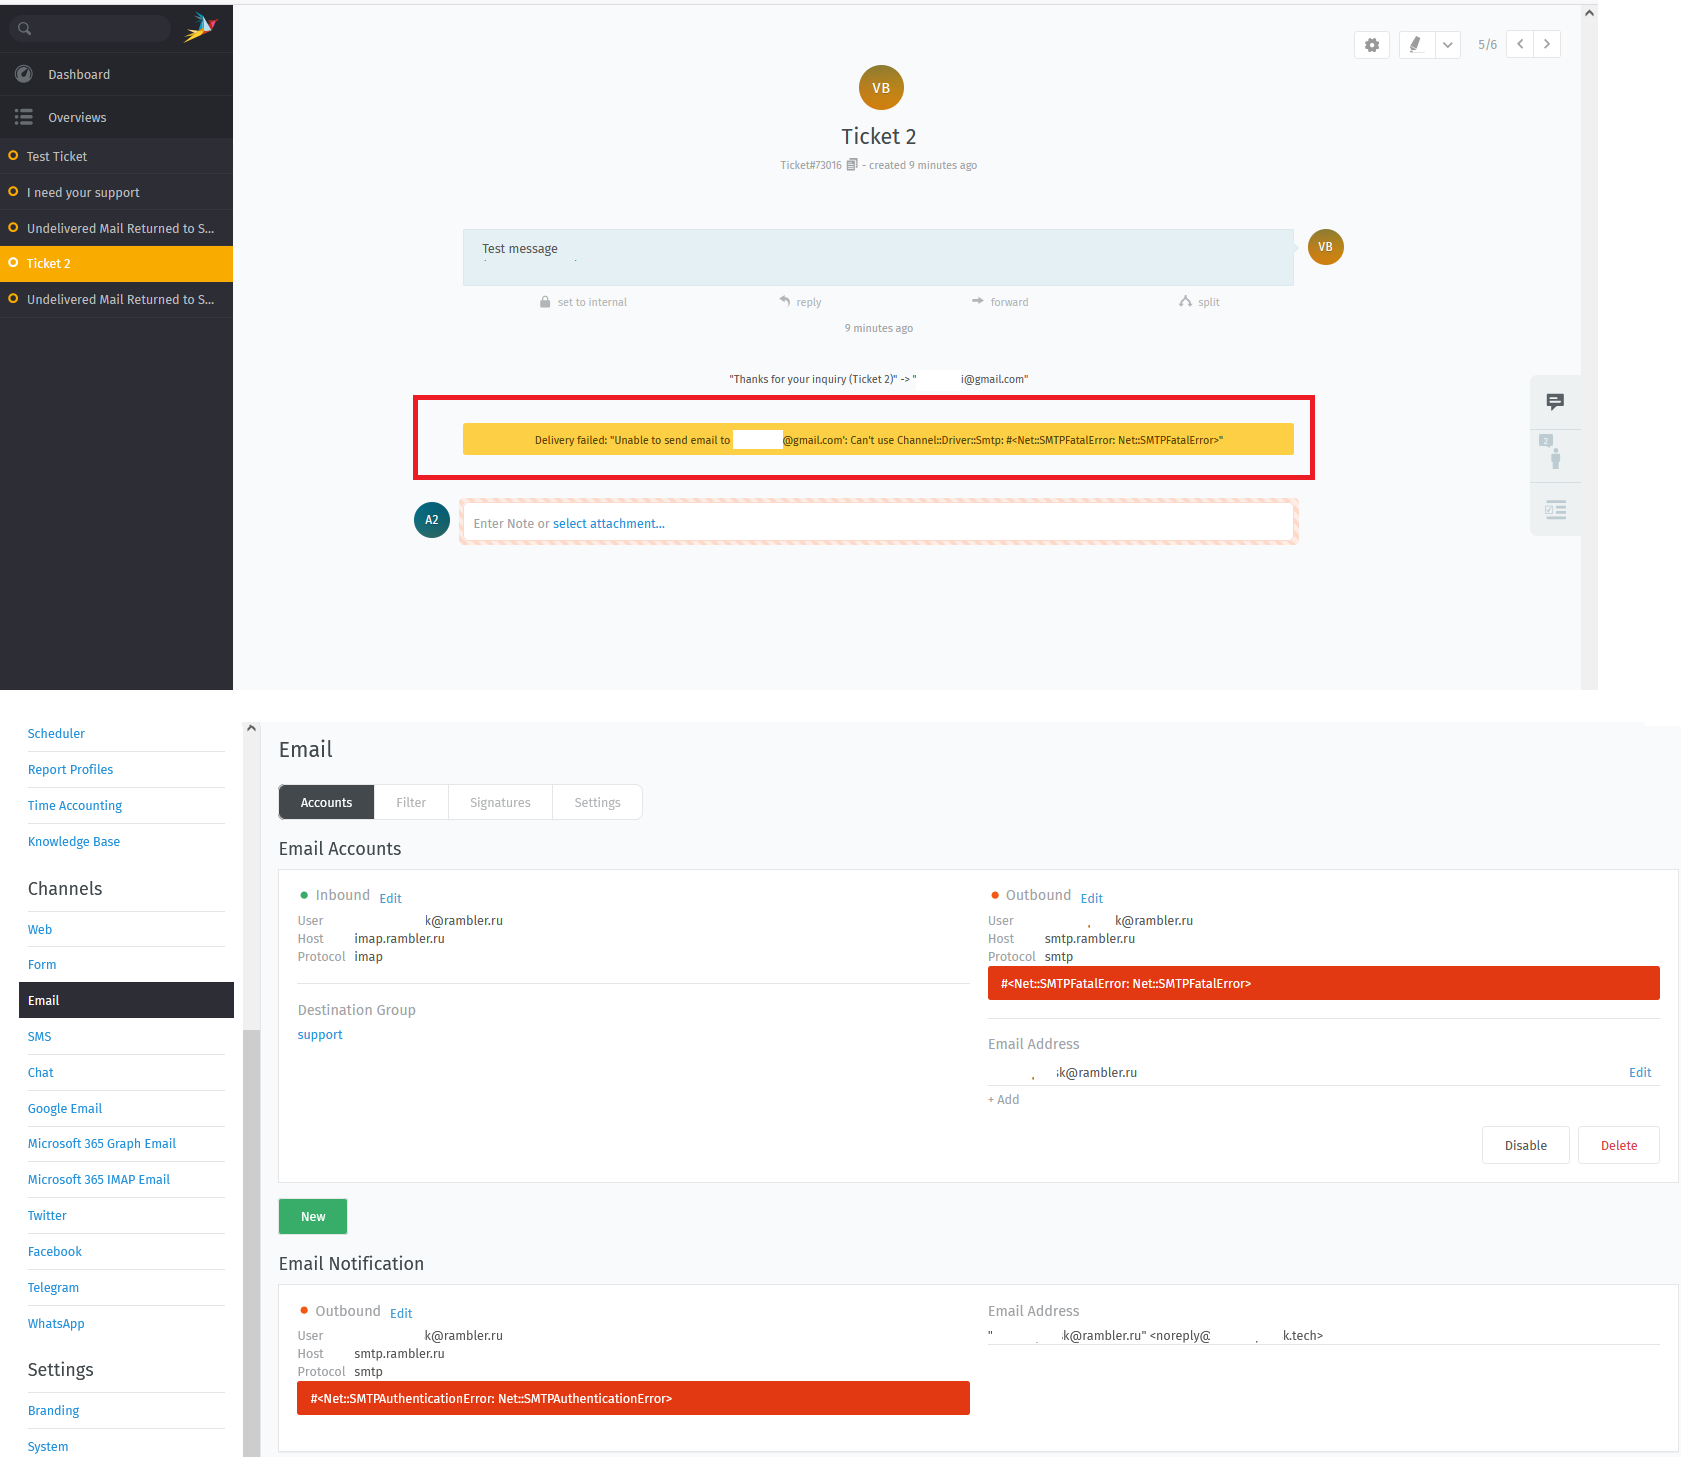Switch to the Filter tab

[x=411, y=803]
